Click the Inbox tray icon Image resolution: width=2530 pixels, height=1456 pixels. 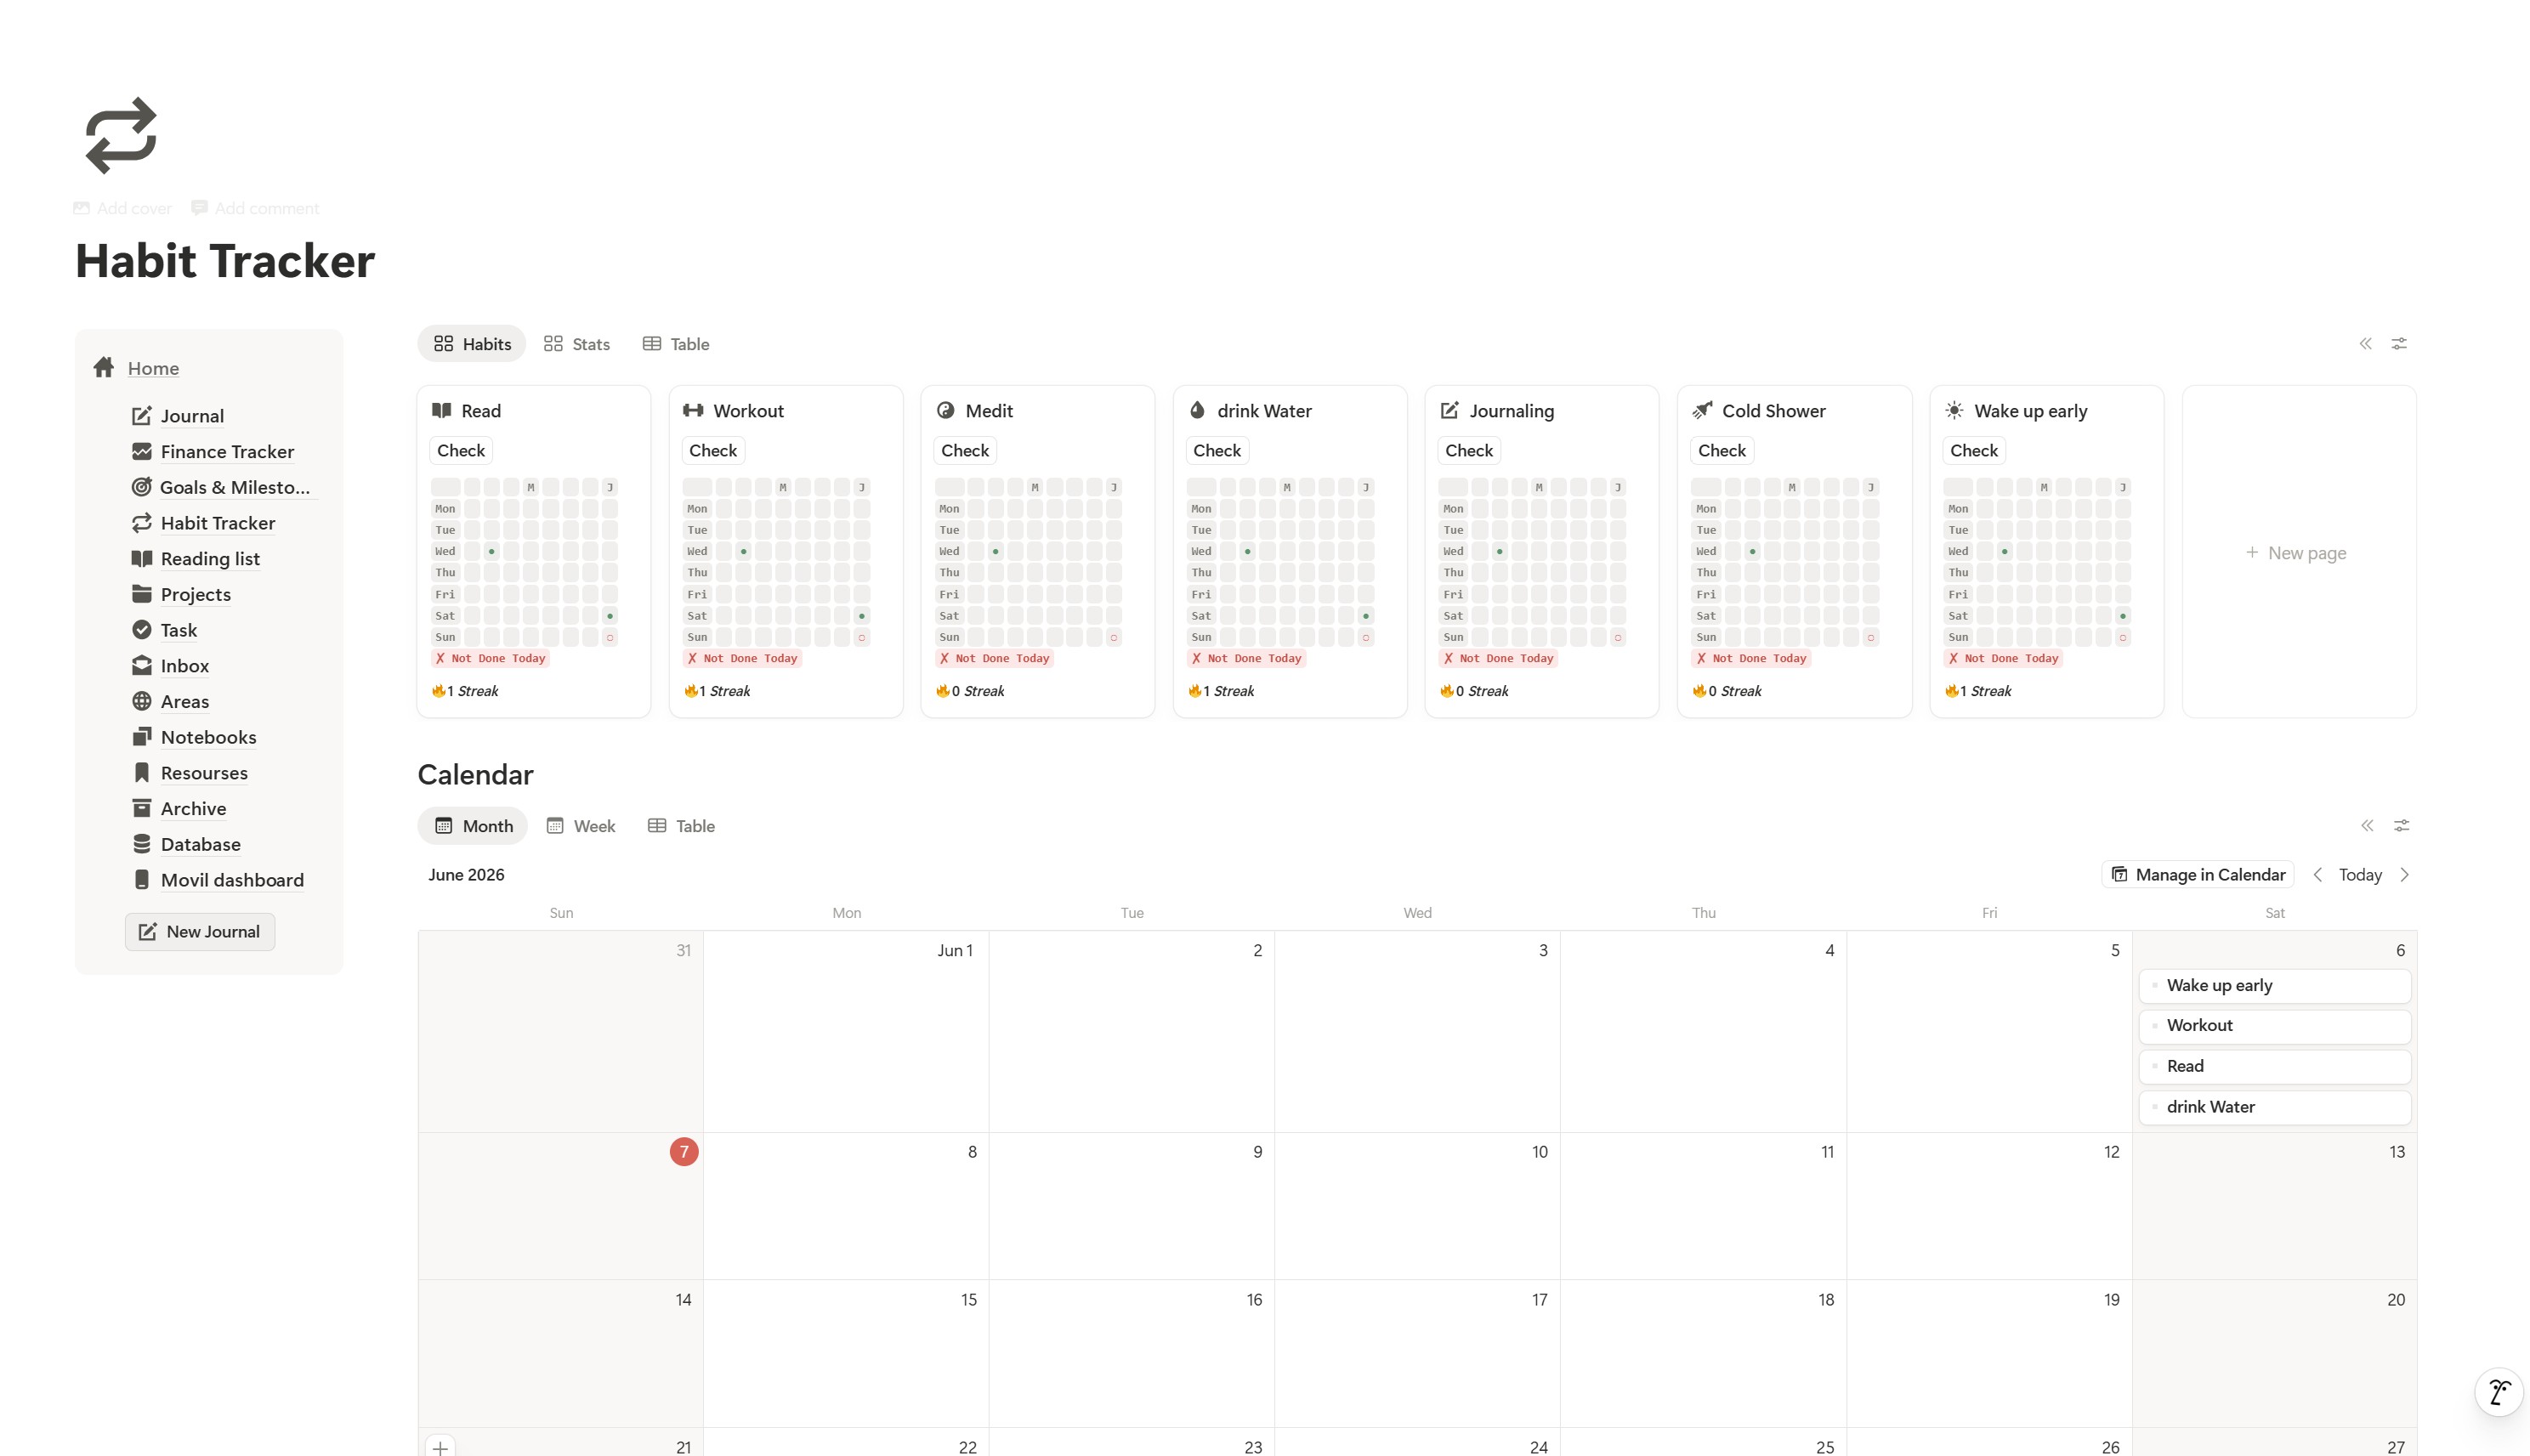click(142, 666)
